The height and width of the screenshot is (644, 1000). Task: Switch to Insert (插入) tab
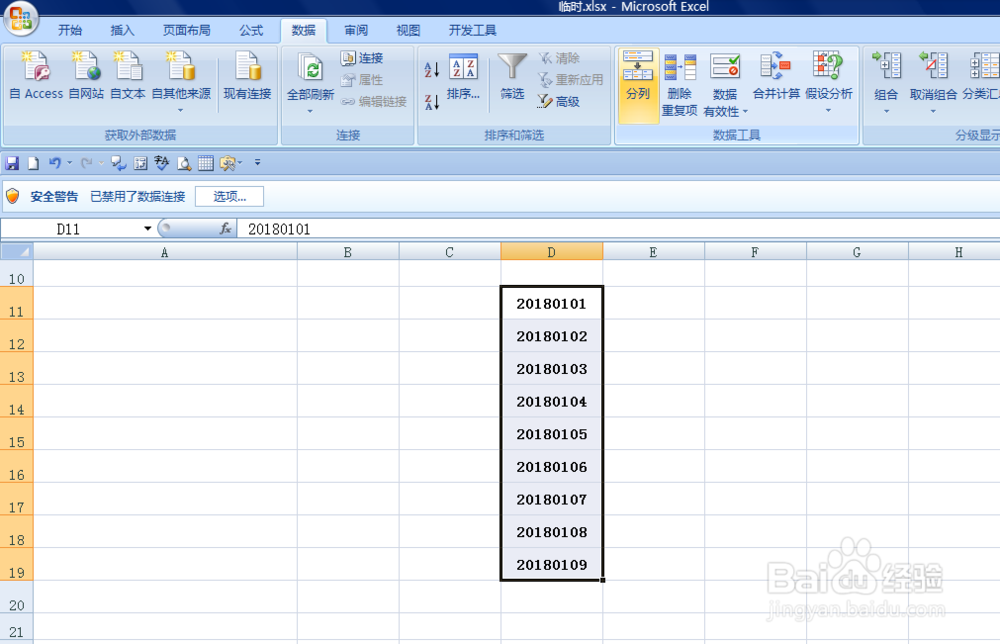pos(122,30)
